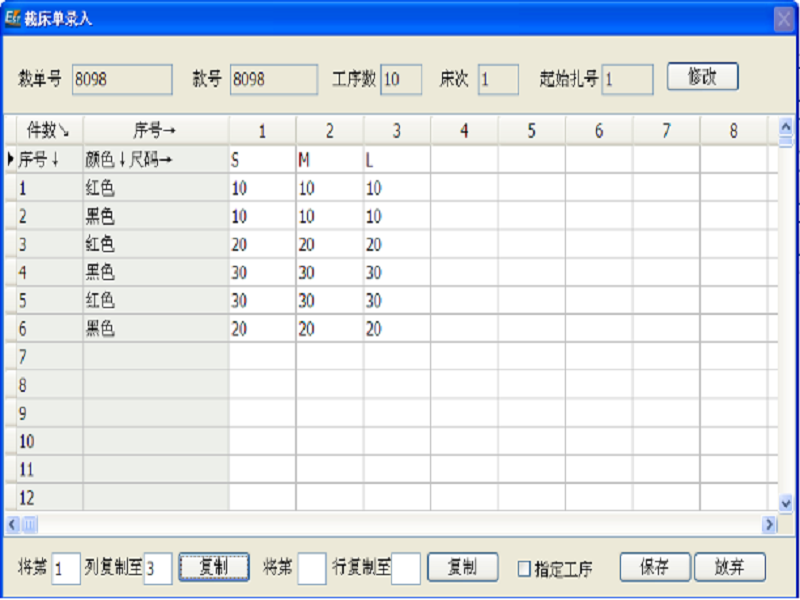The width and height of the screenshot is (800, 600).
Task: Click the 行复制至 destination field
Action: pos(406,569)
